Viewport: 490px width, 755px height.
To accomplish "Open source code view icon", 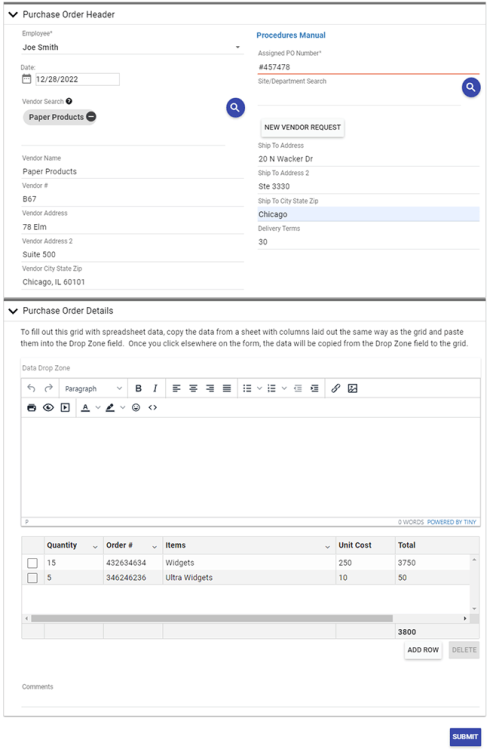I will point(153,407).
